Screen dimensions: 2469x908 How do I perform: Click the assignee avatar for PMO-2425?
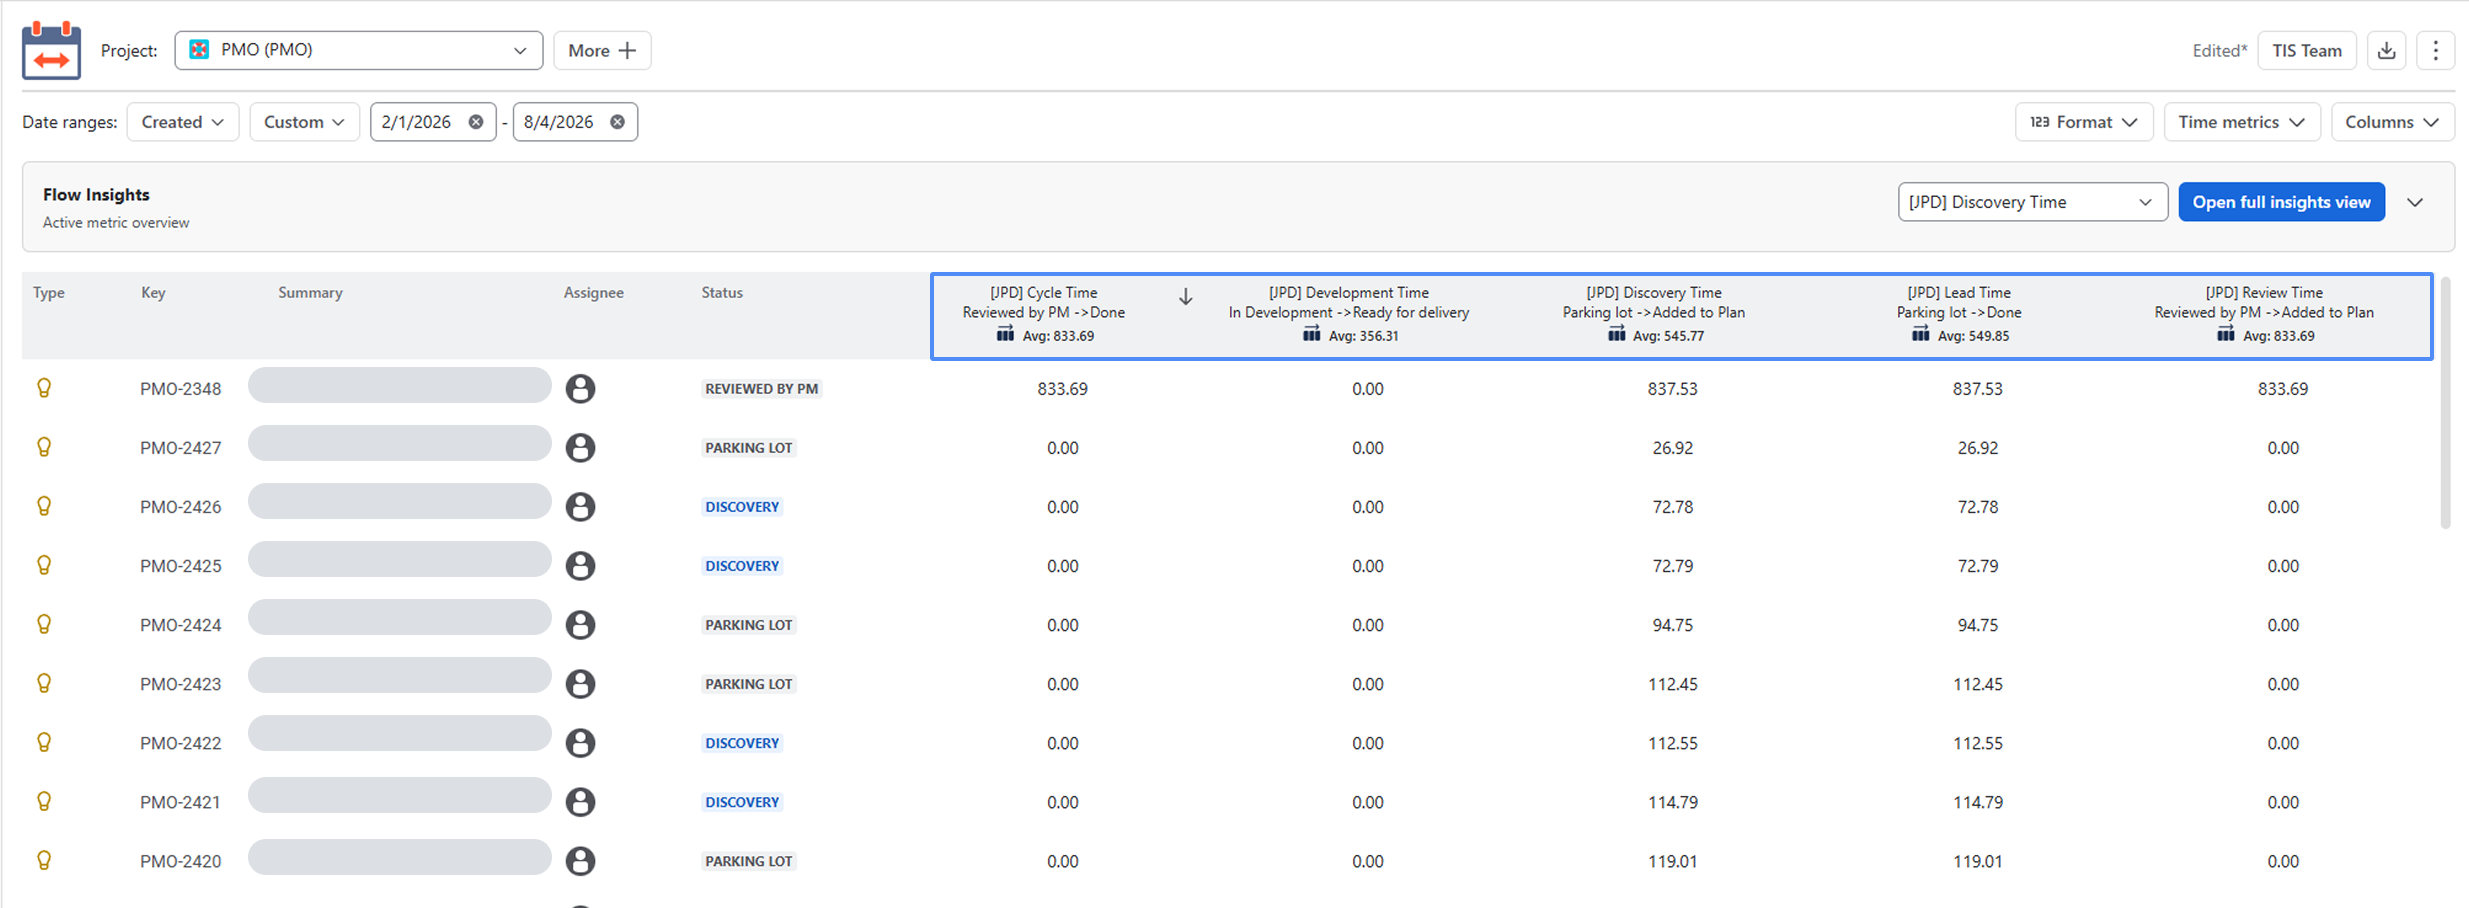point(580,565)
